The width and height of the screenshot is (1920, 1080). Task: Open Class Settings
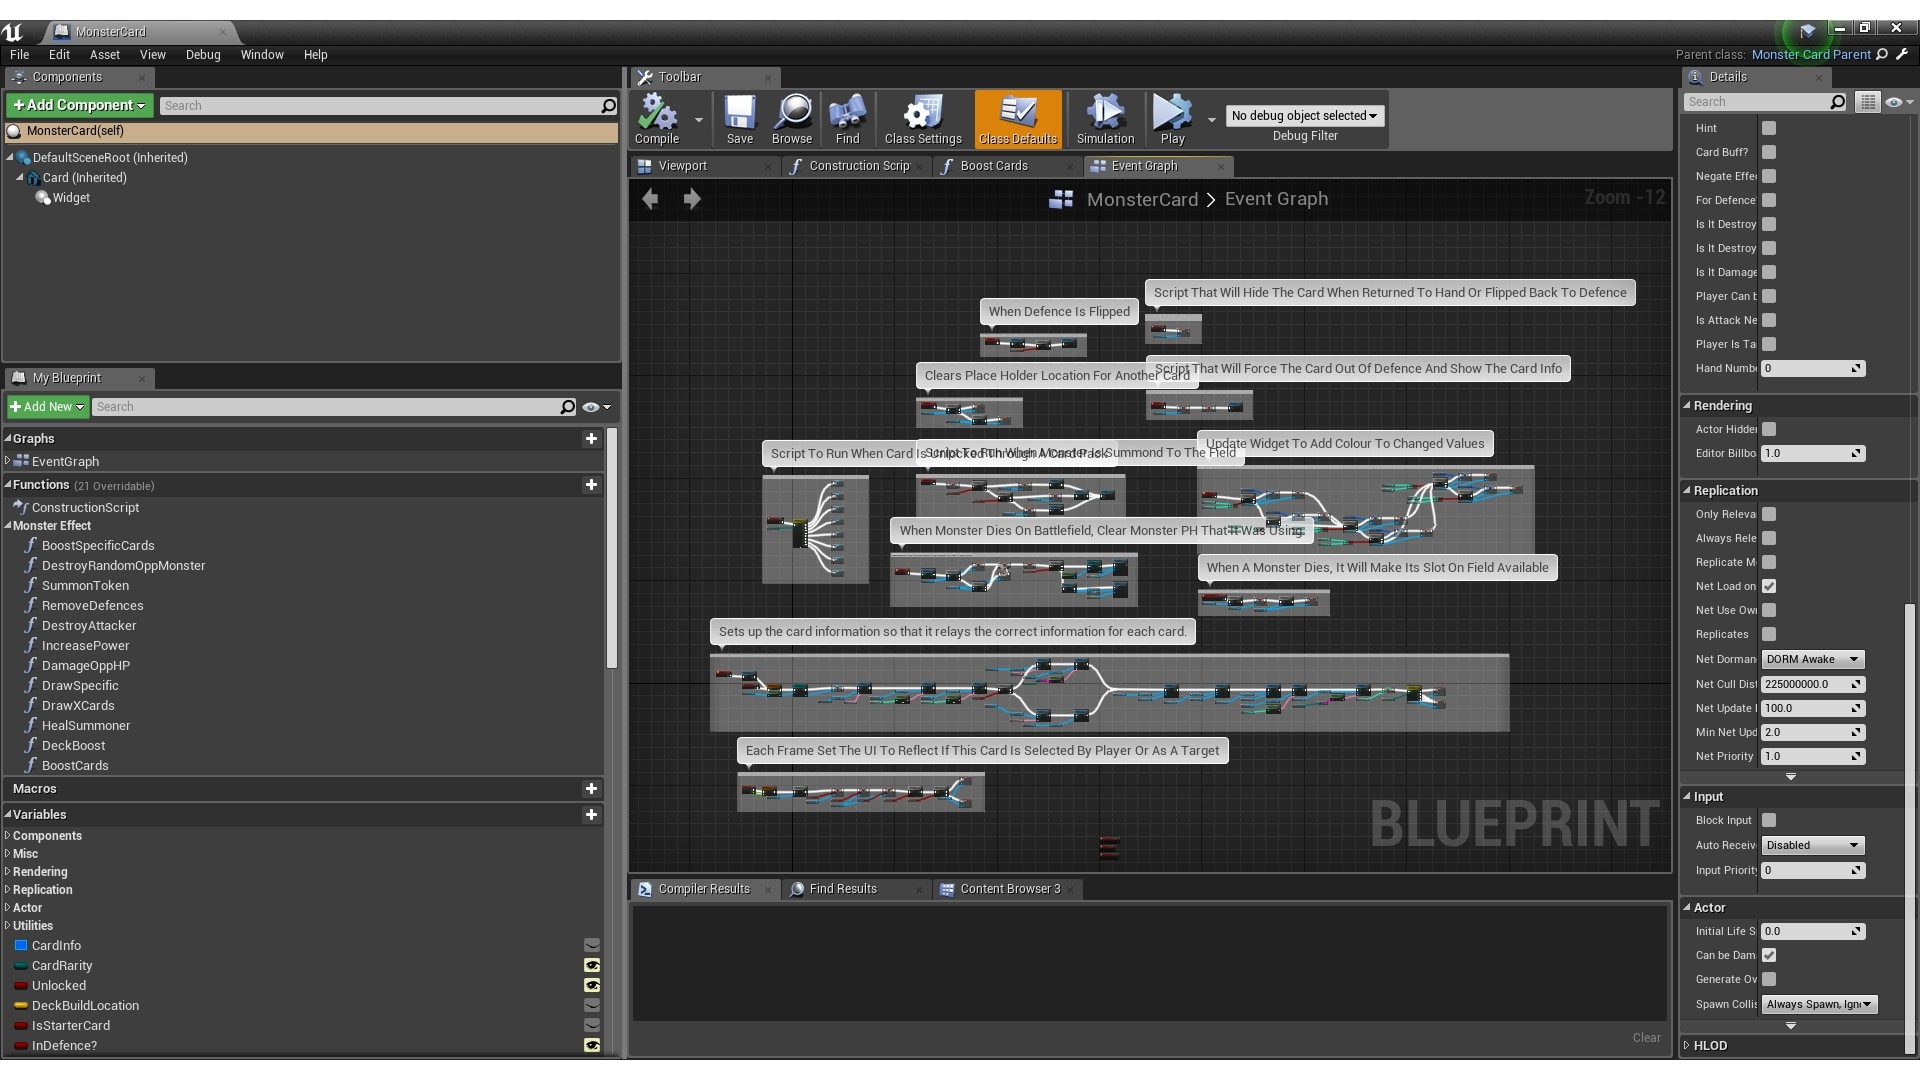coord(922,118)
